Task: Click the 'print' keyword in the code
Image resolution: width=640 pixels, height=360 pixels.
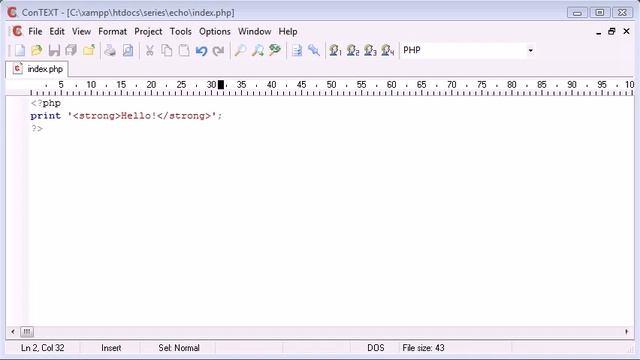Action: [45, 116]
